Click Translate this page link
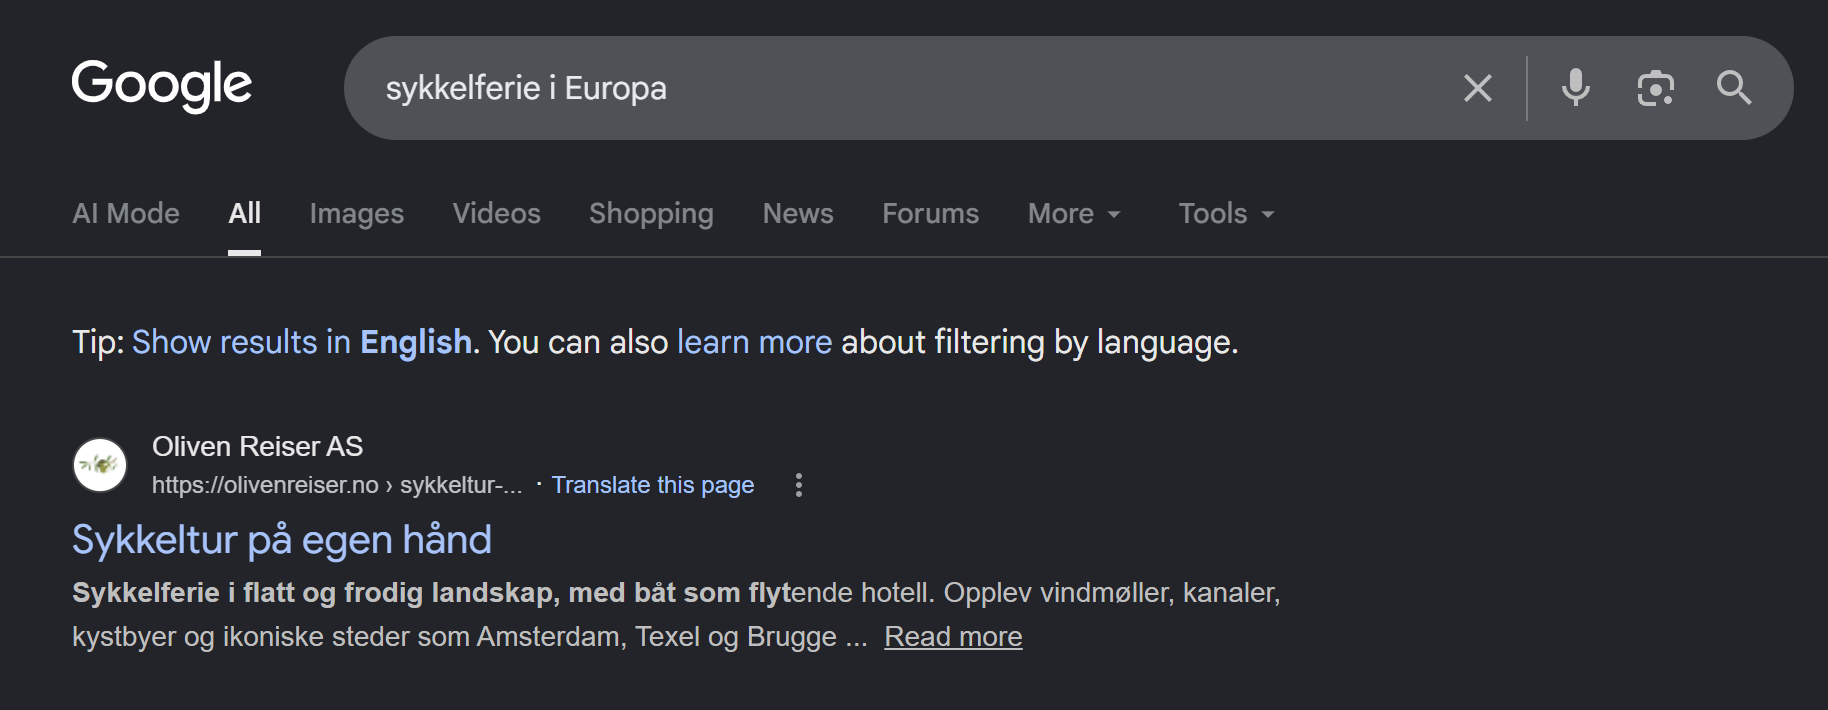 click(x=653, y=485)
